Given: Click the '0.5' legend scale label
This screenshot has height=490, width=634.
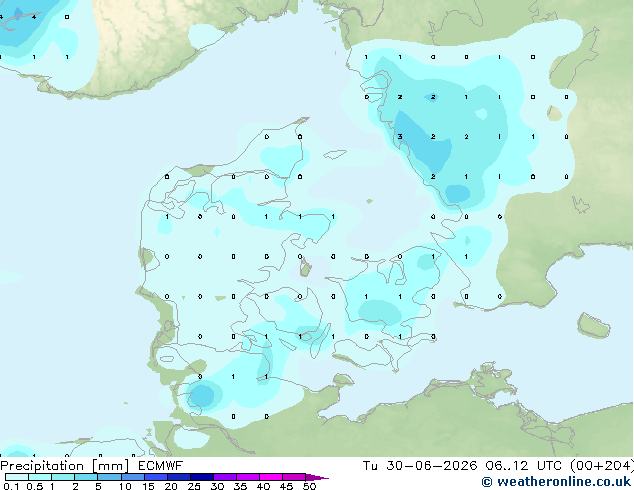Looking at the screenshot, I should click(35, 486).
